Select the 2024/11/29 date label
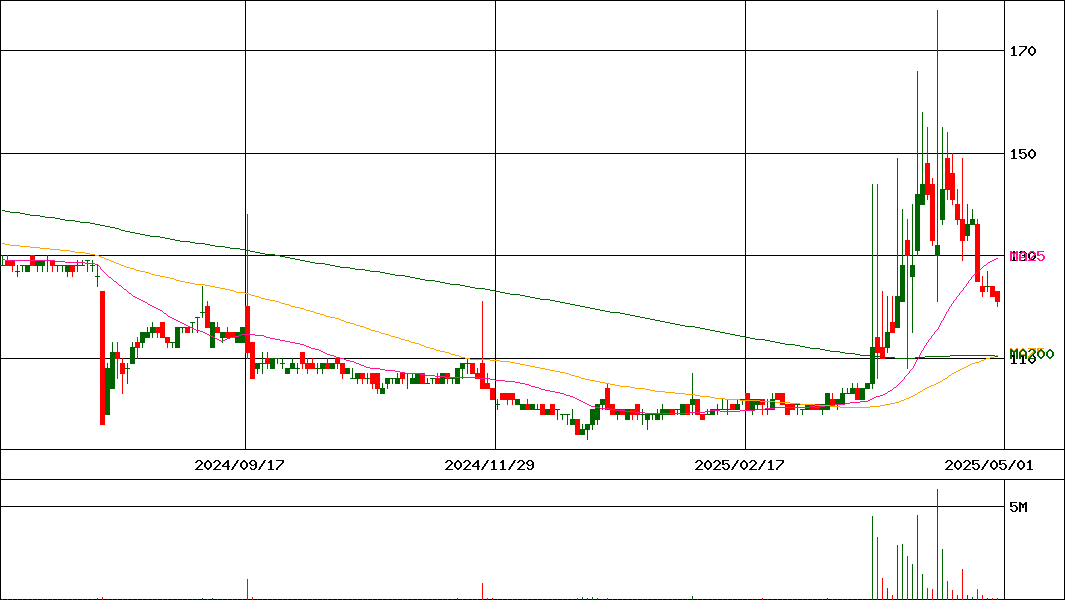 [x=488, y=465]
